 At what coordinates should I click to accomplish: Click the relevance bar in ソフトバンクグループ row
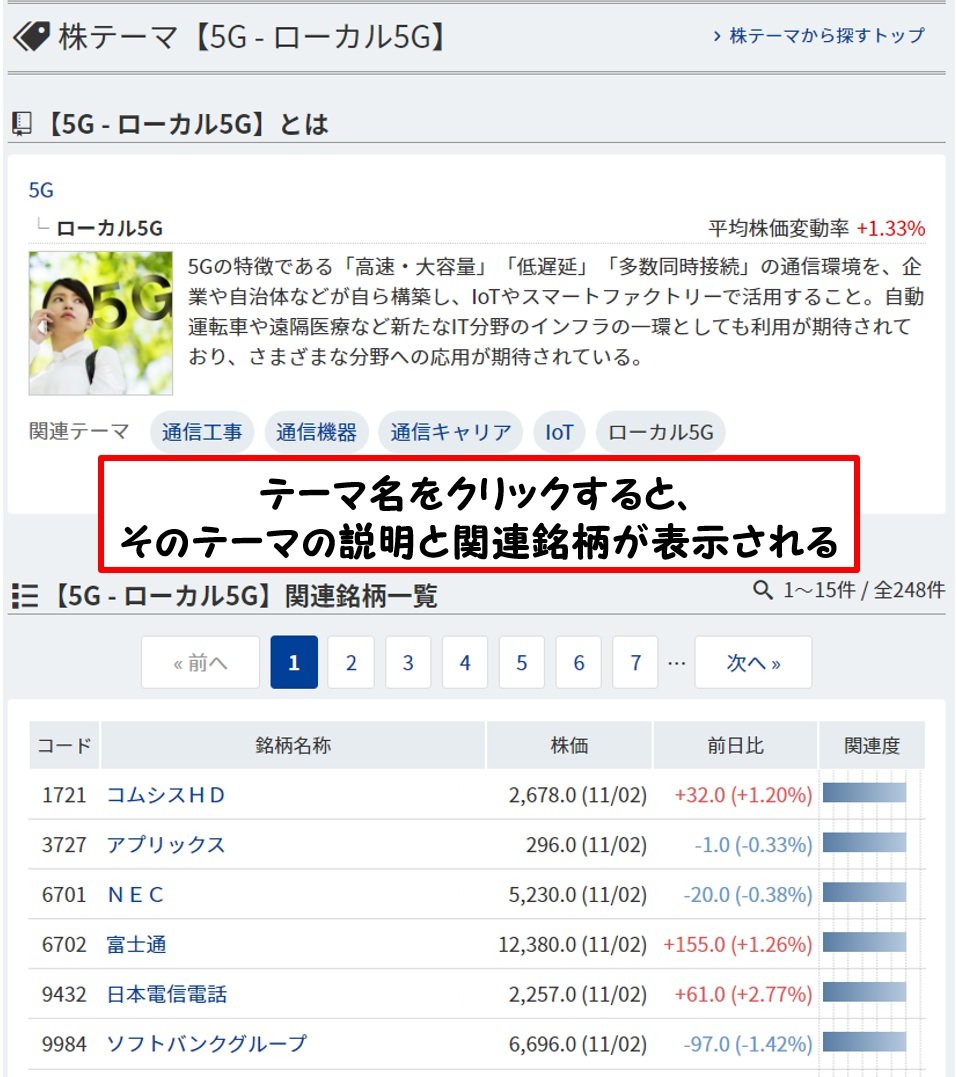(x=864, y=1042)
